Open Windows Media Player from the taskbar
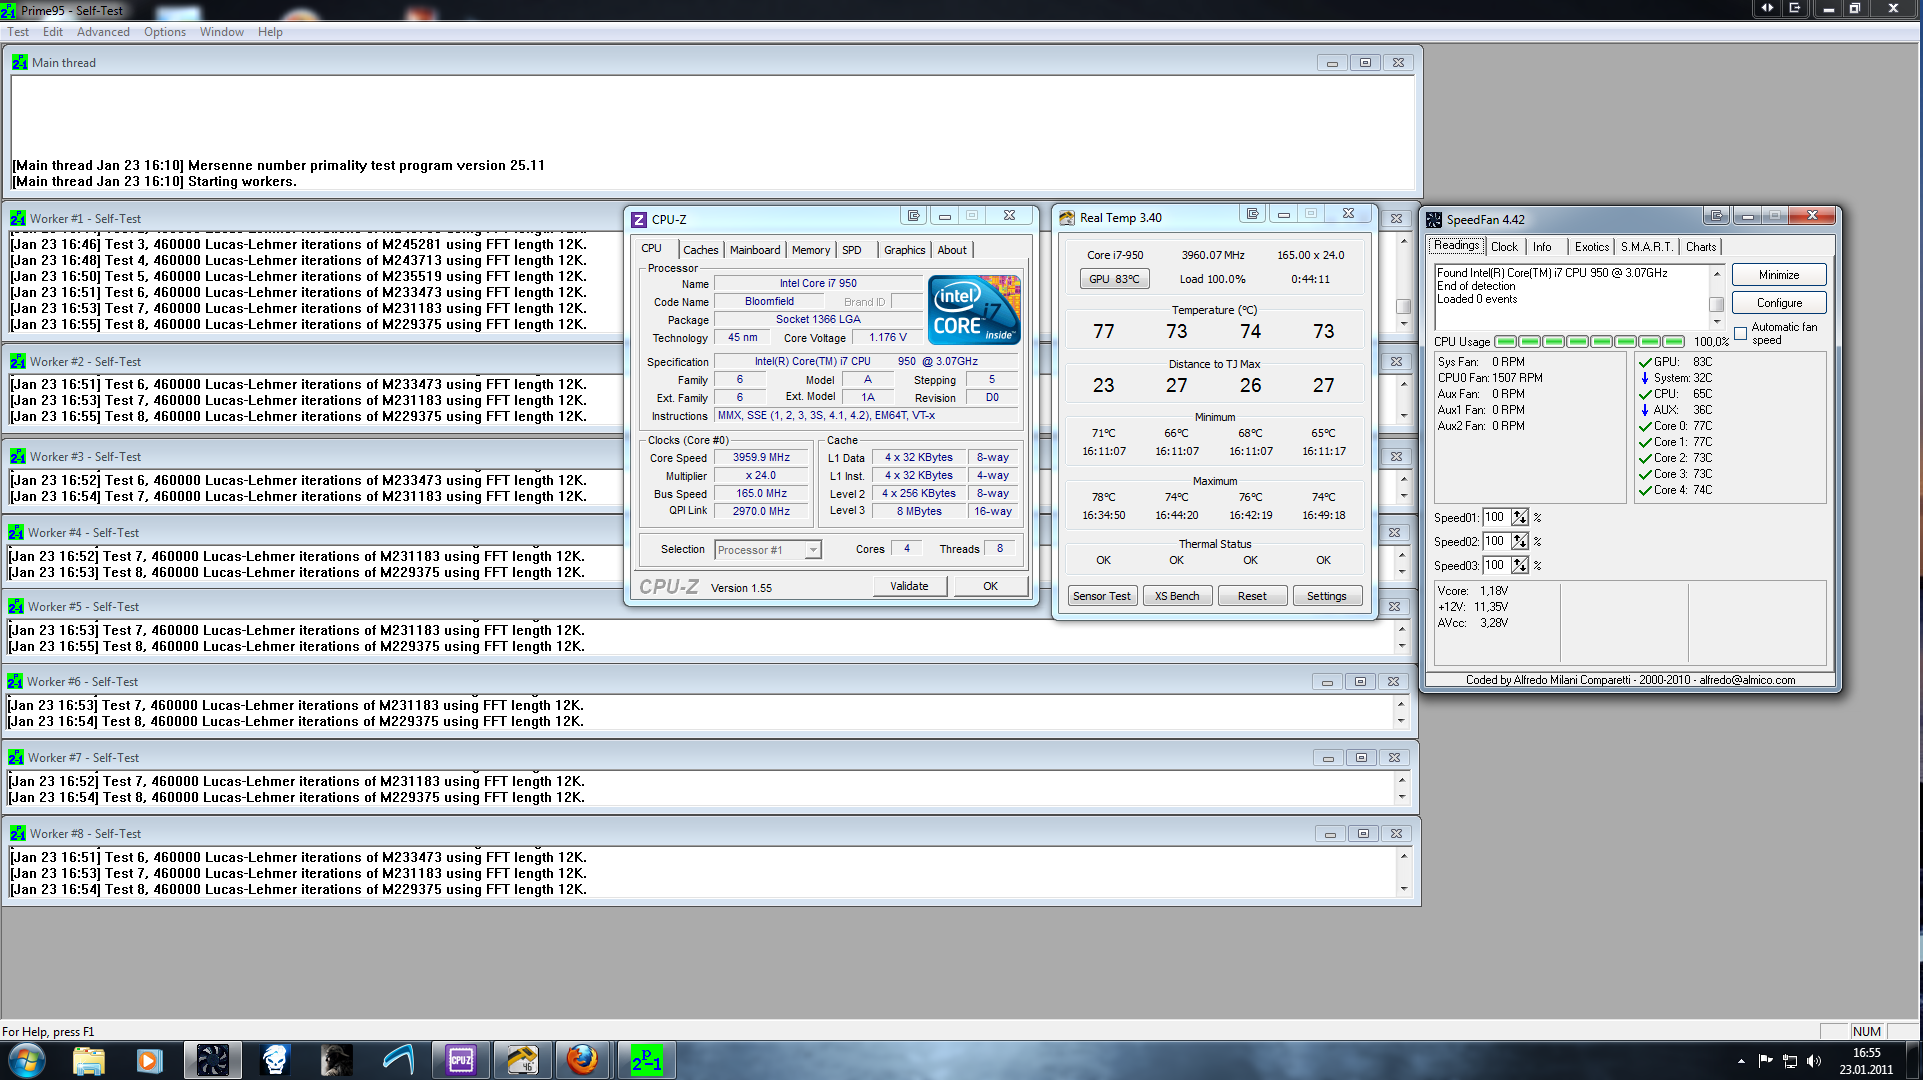 click(x=149, y=1060)
